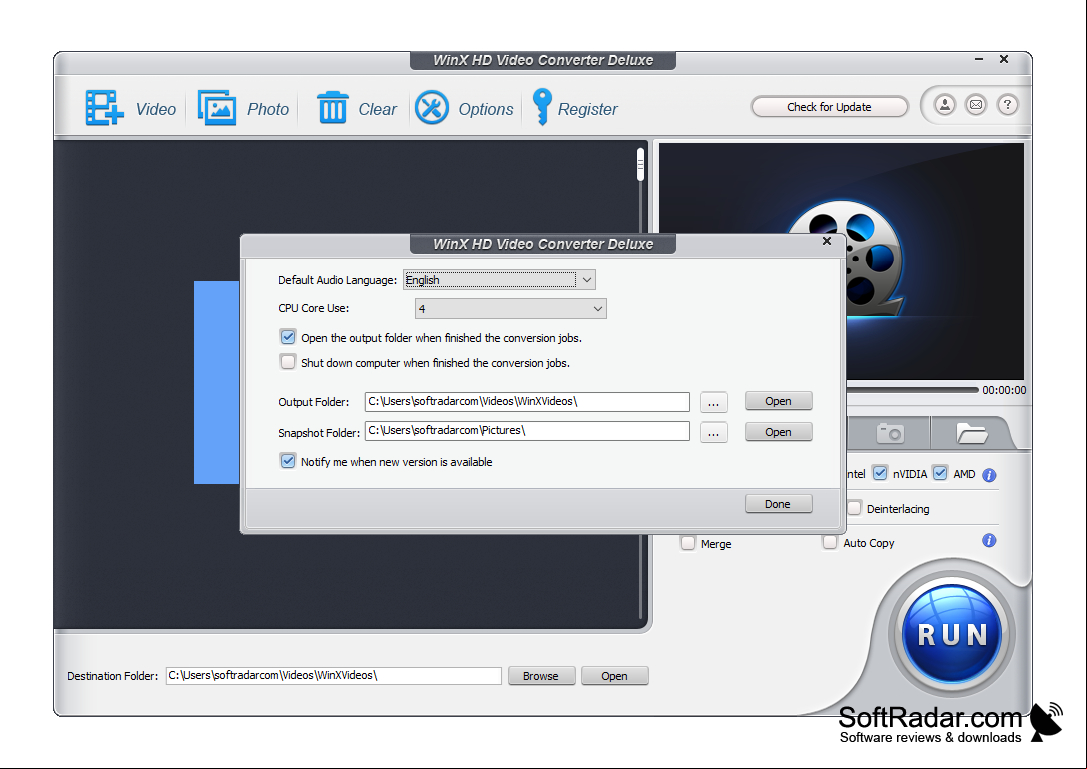
Task: Open the Destination Folder
Action: 614,675
